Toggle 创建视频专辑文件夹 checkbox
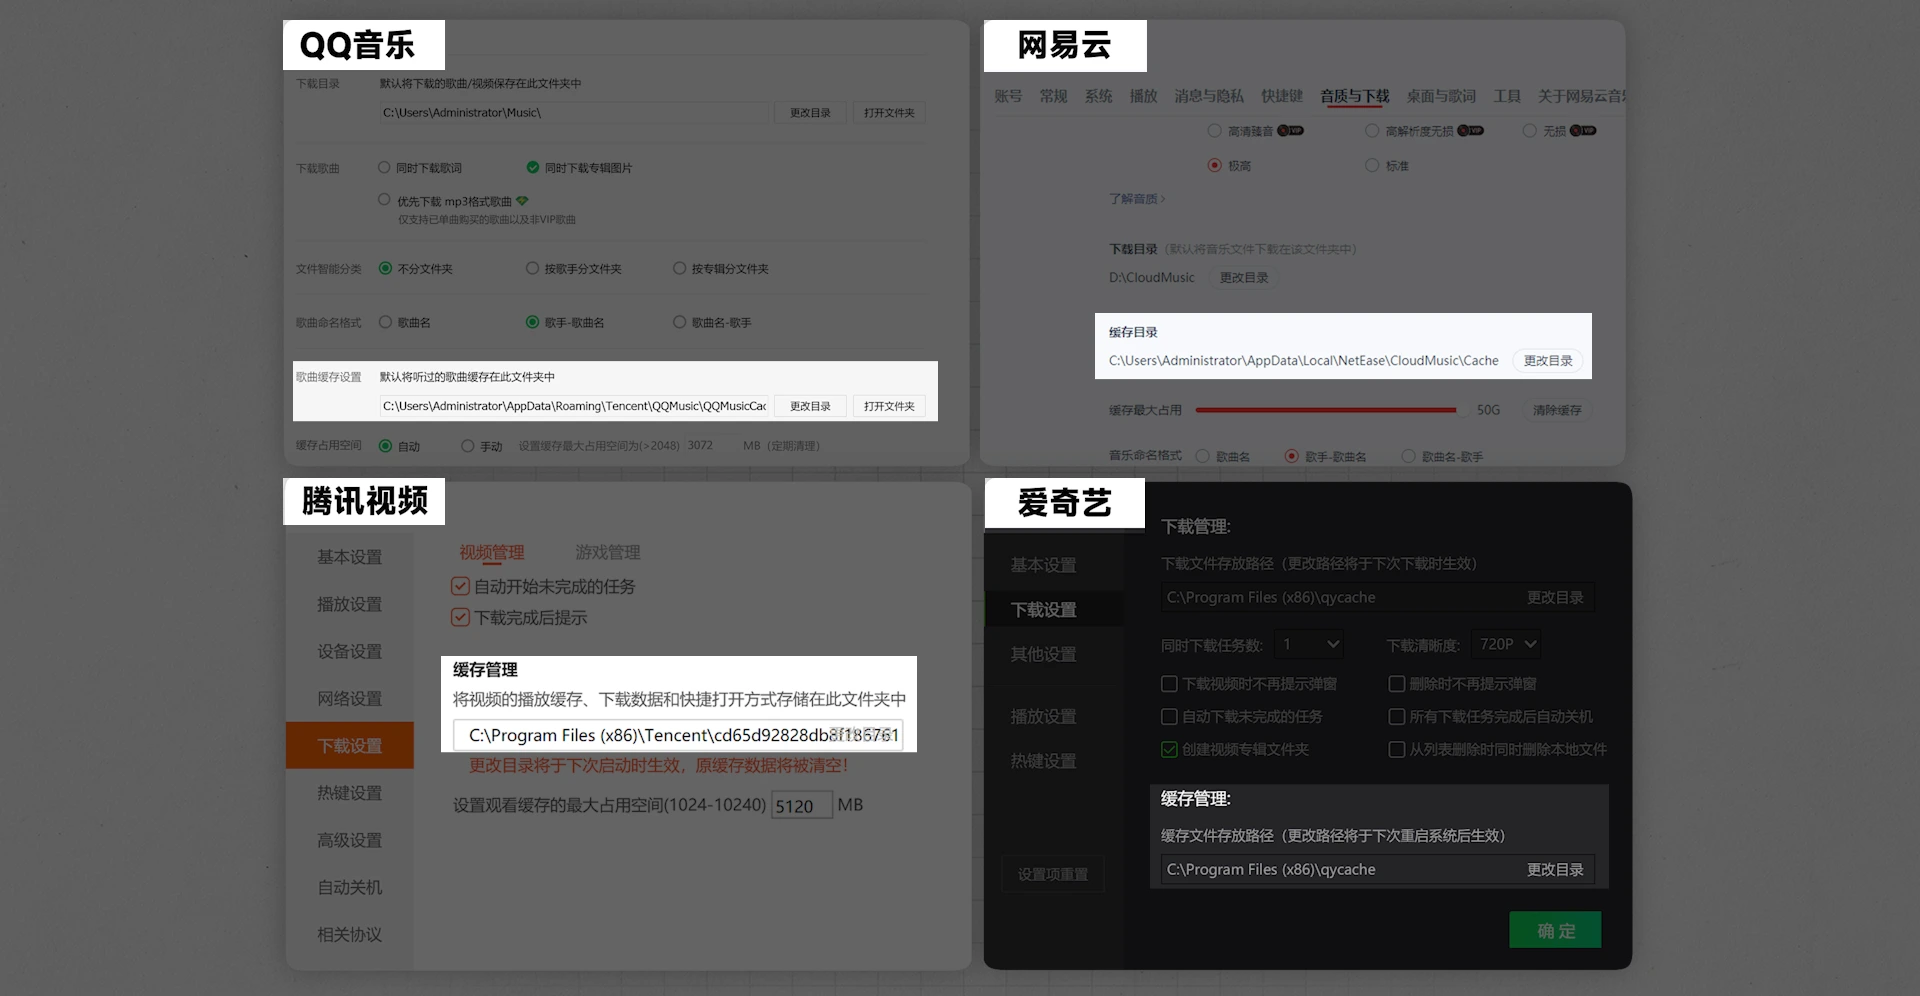The height and width of the screenshot is (996, 1920). coord(1169,749)
